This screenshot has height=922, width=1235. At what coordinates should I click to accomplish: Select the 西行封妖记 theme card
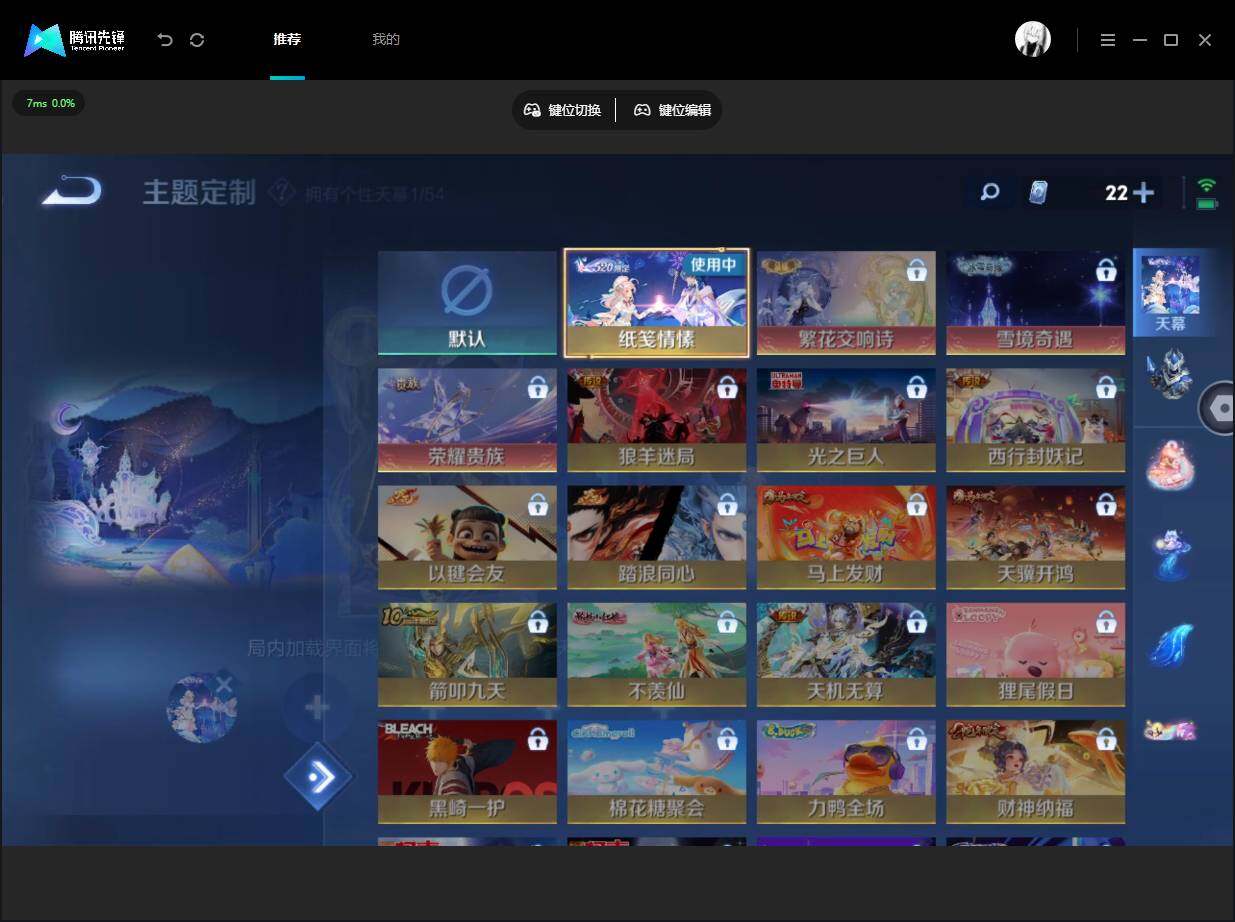tap(1035, 420)
